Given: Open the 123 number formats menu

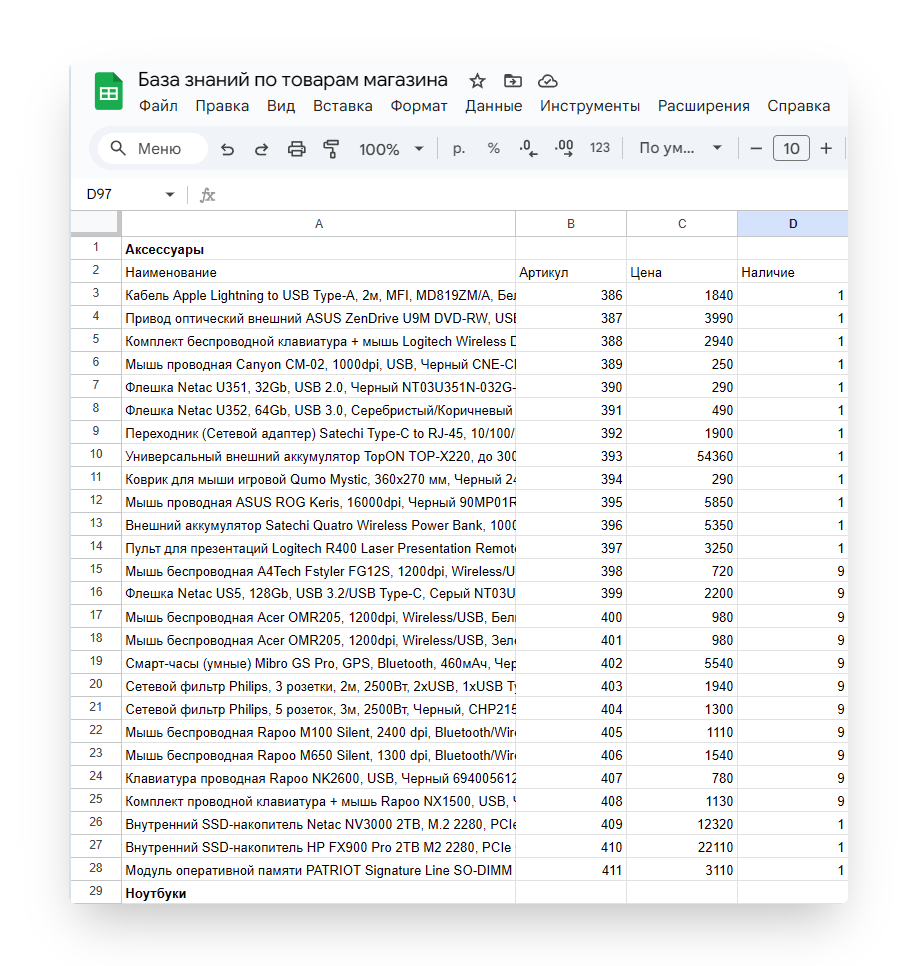Looking at the screenshot, I should (x=600, y=148).
